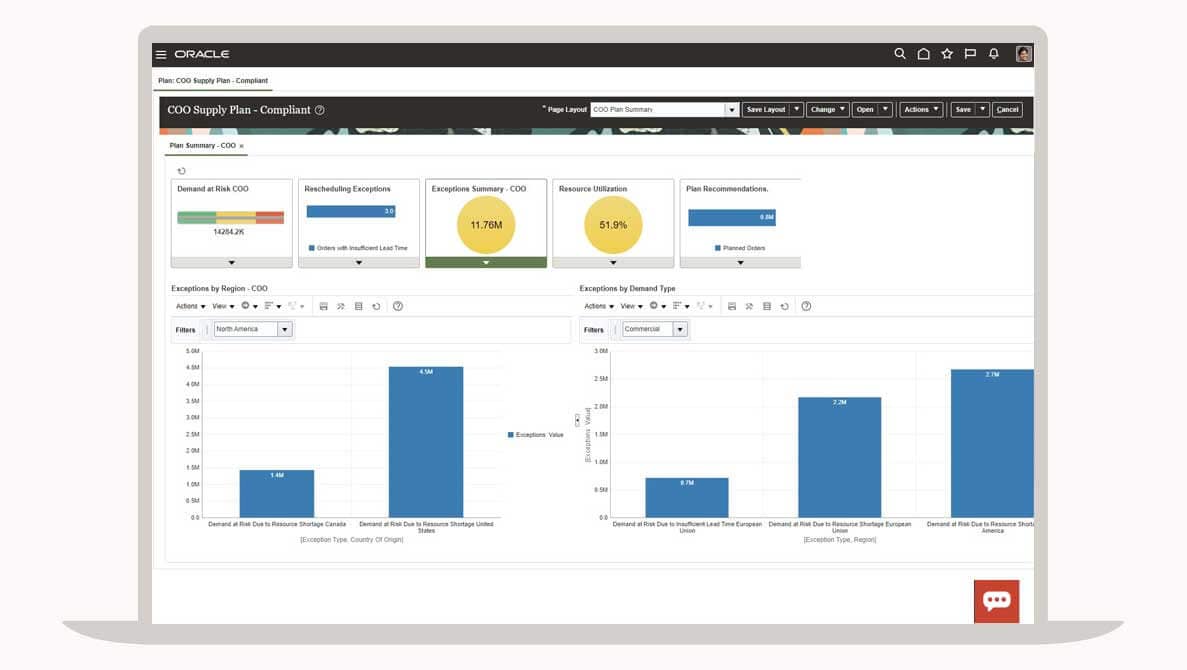The image size is (1187, 670).
Task: Click the 4.5M United States bar
Action: [x=426, y=441]
